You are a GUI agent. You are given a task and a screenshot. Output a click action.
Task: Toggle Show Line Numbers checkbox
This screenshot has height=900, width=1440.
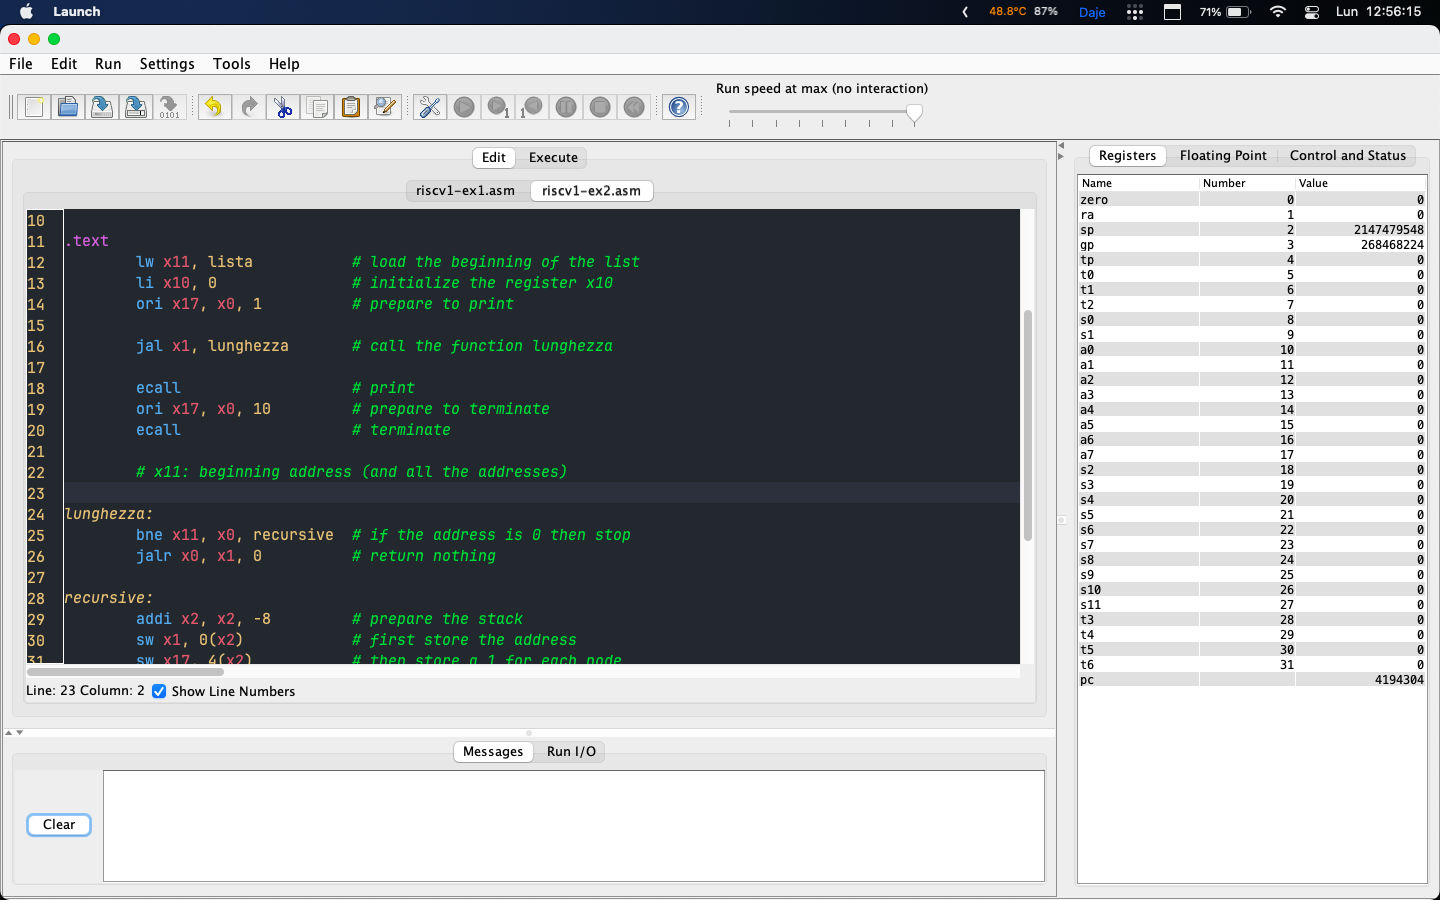point(159,691)
